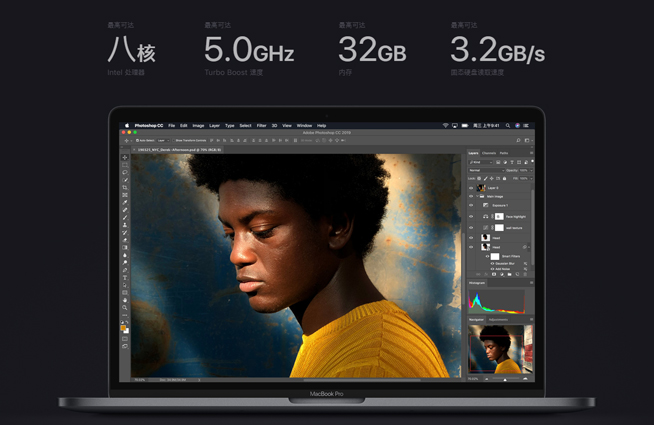Select the Move tool in the toolbox
Image resolution: width=654 pixels, height=425 pixels.
[125, 158]
